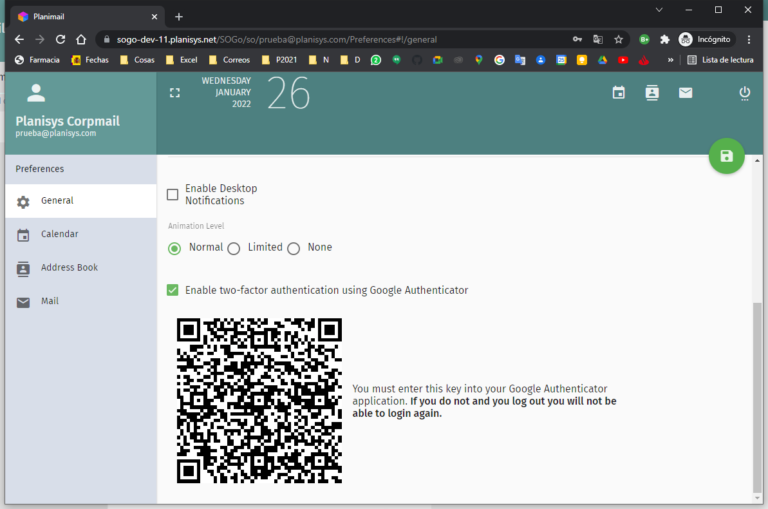
Task: Enable Desktop Notifications checkbox
Action: (x=173, y=194)
